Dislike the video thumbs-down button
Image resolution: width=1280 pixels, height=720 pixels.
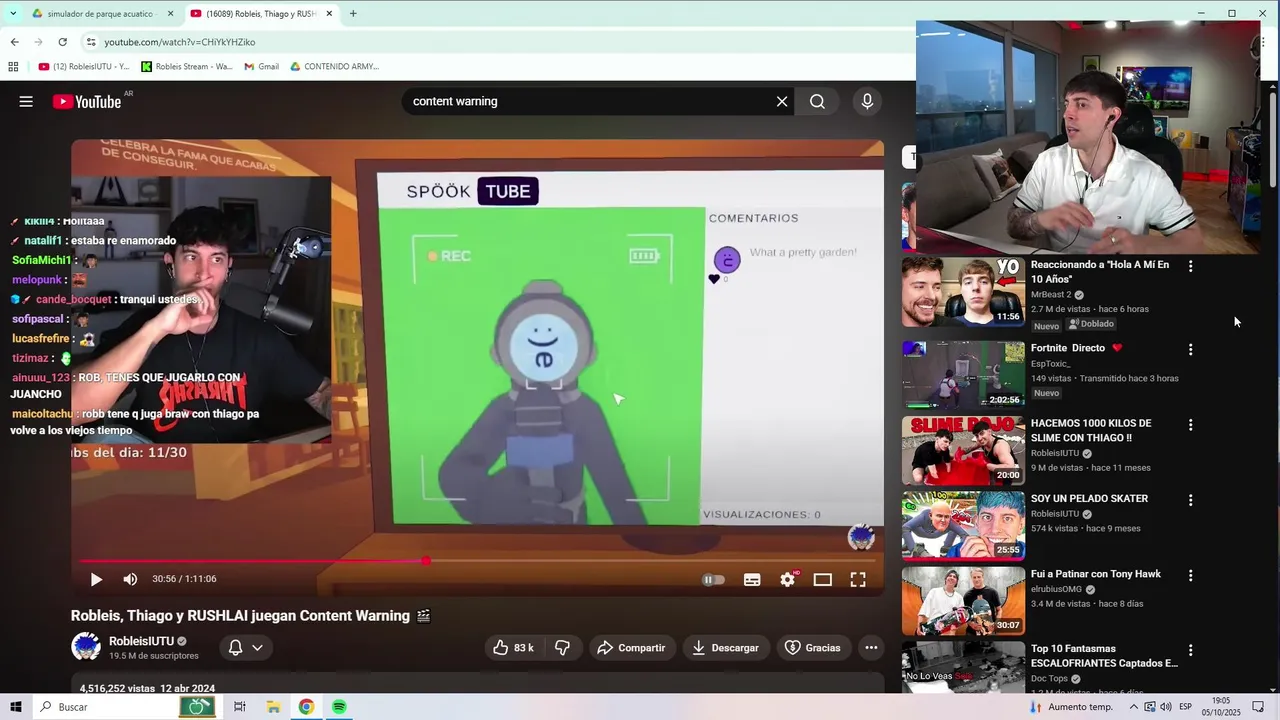coord(562,648)
